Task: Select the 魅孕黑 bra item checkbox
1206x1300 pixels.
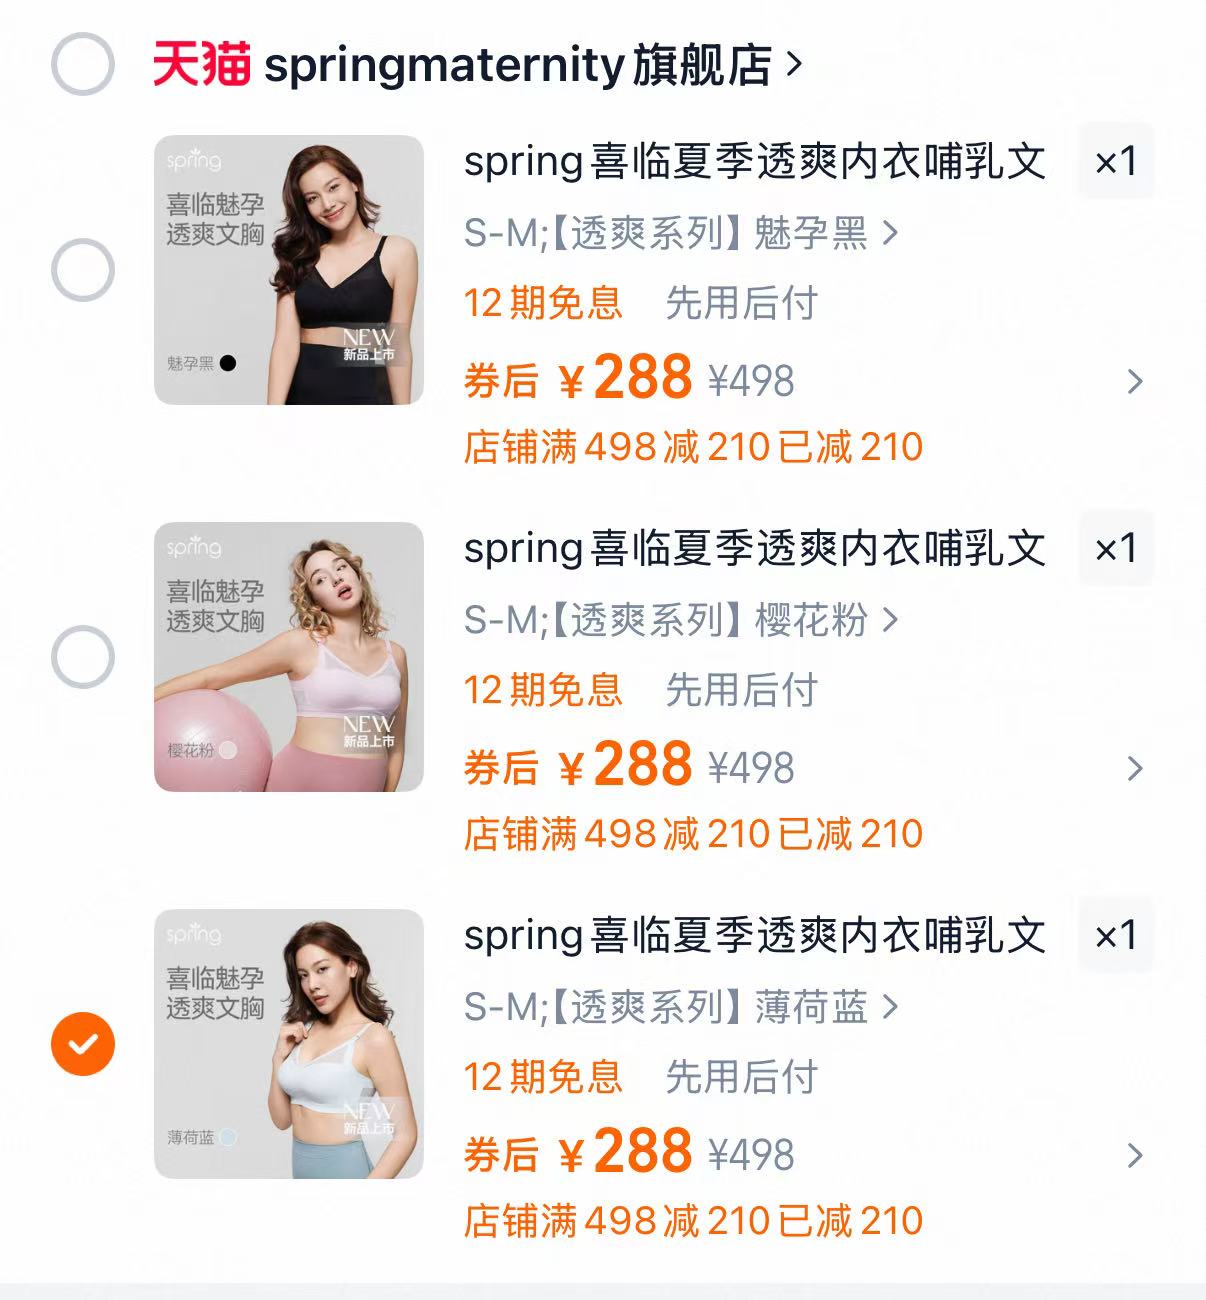Action: 83,270
